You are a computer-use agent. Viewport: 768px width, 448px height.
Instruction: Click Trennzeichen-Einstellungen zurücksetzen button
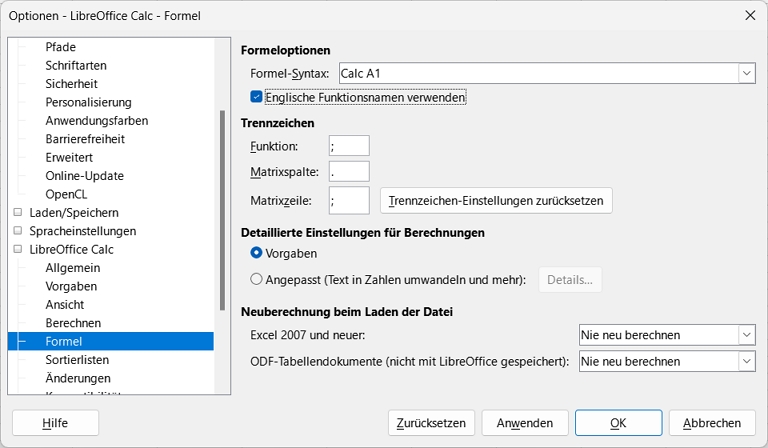tap(496, 201)
